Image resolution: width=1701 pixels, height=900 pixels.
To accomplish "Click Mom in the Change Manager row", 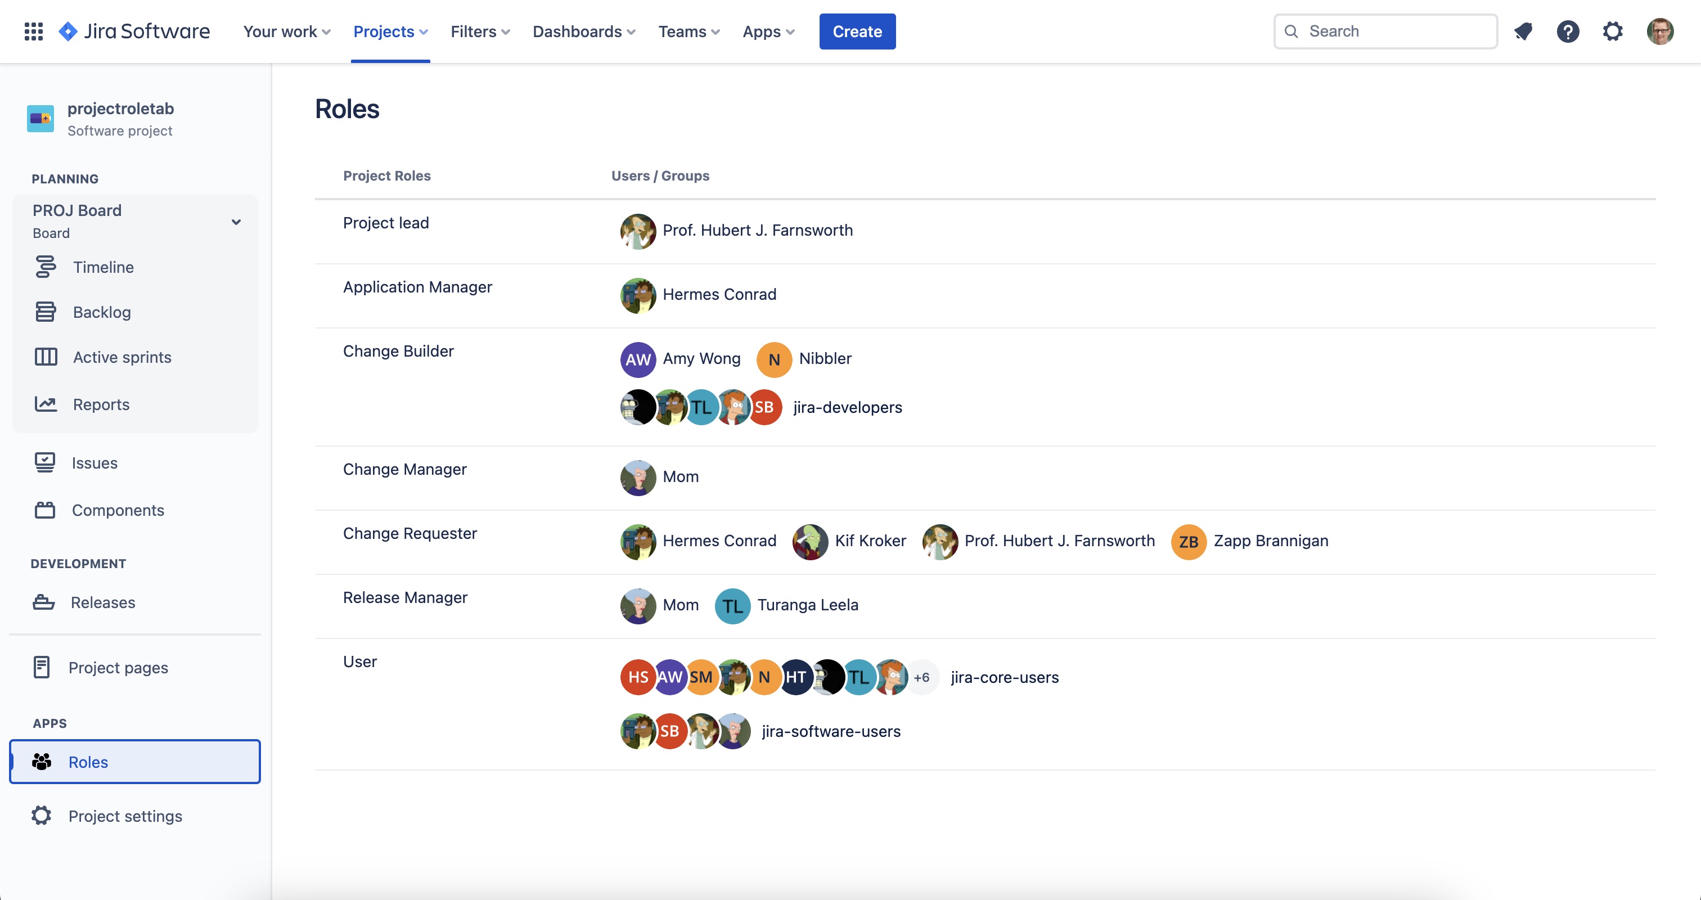I will (x=680, y=477).
